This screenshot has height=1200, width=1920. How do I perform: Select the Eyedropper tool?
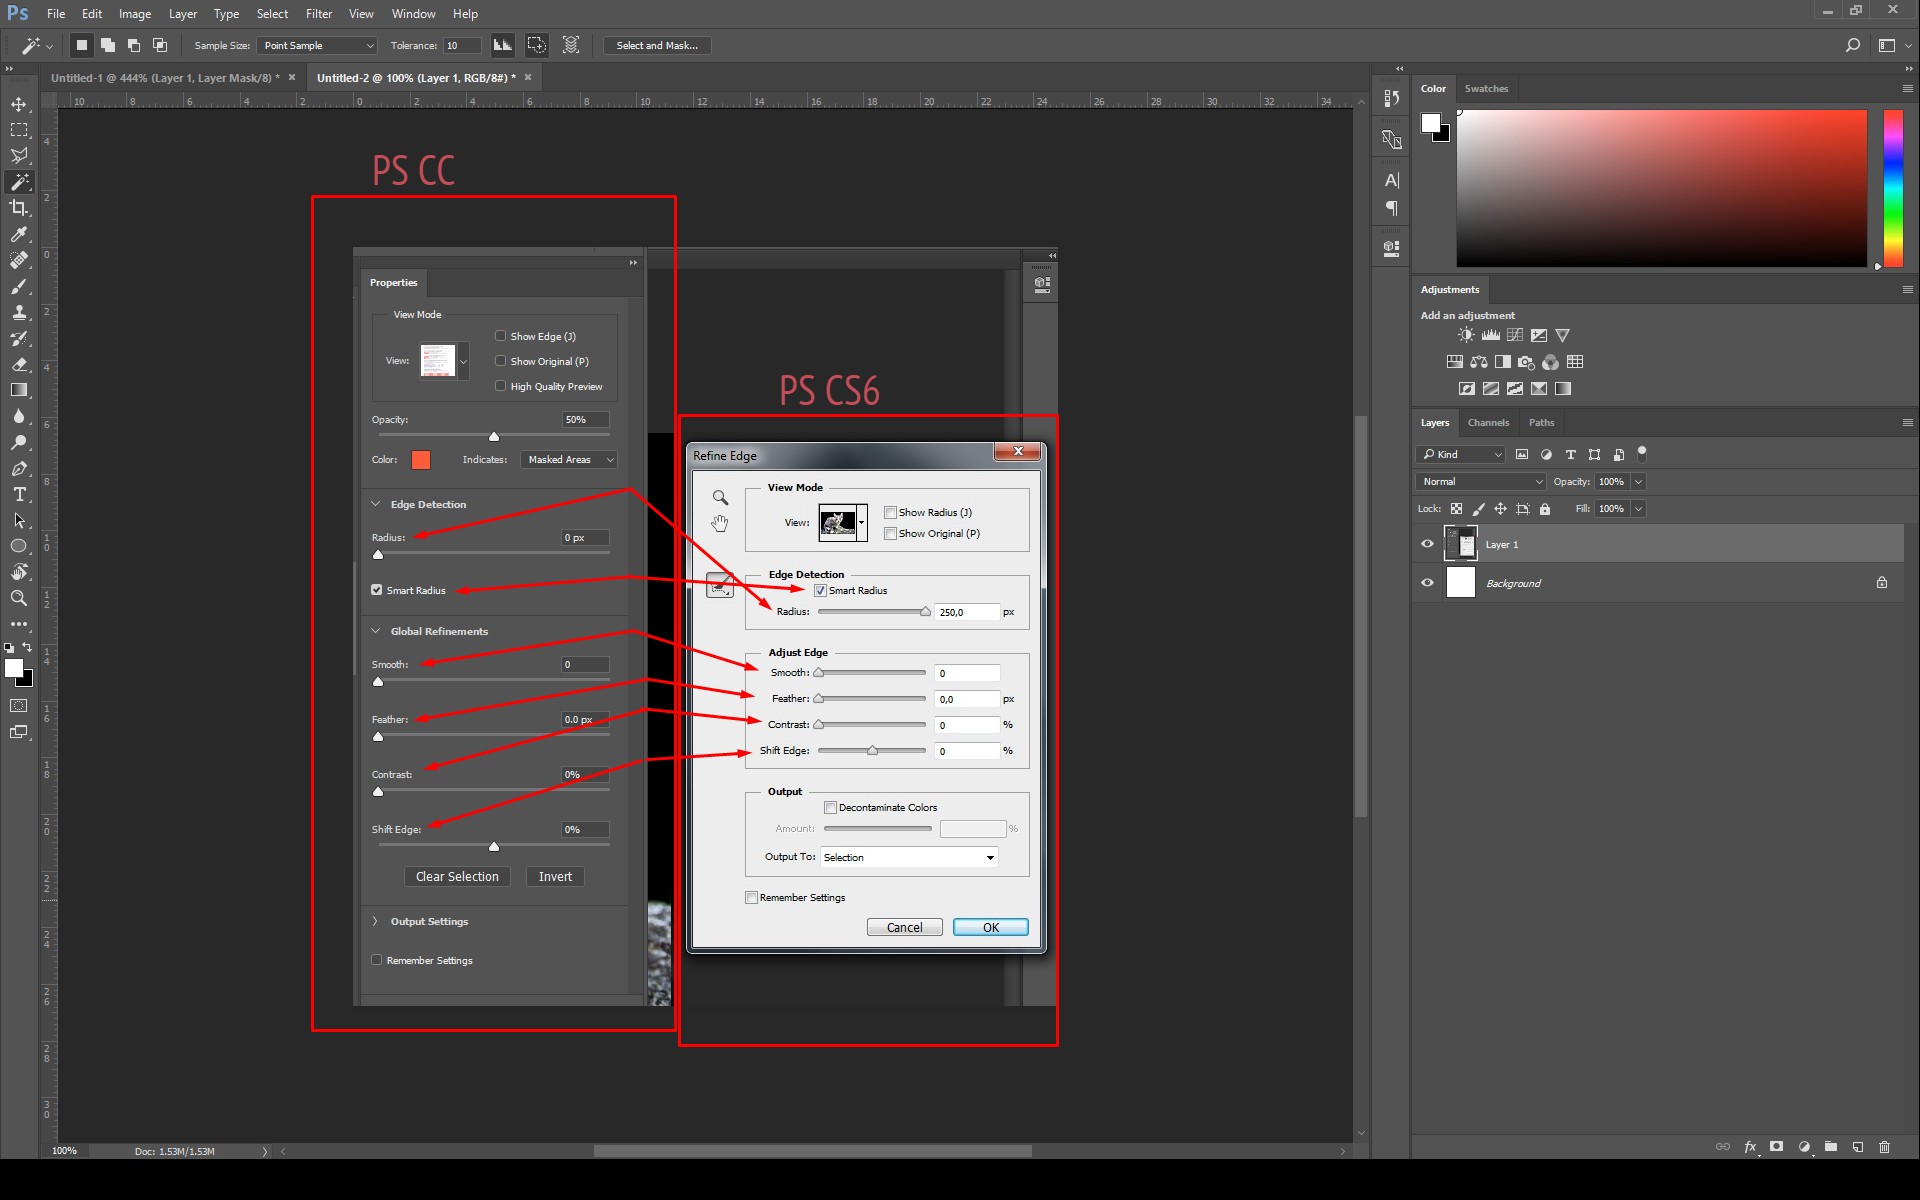pyautogui.click(x=19, y=234)
